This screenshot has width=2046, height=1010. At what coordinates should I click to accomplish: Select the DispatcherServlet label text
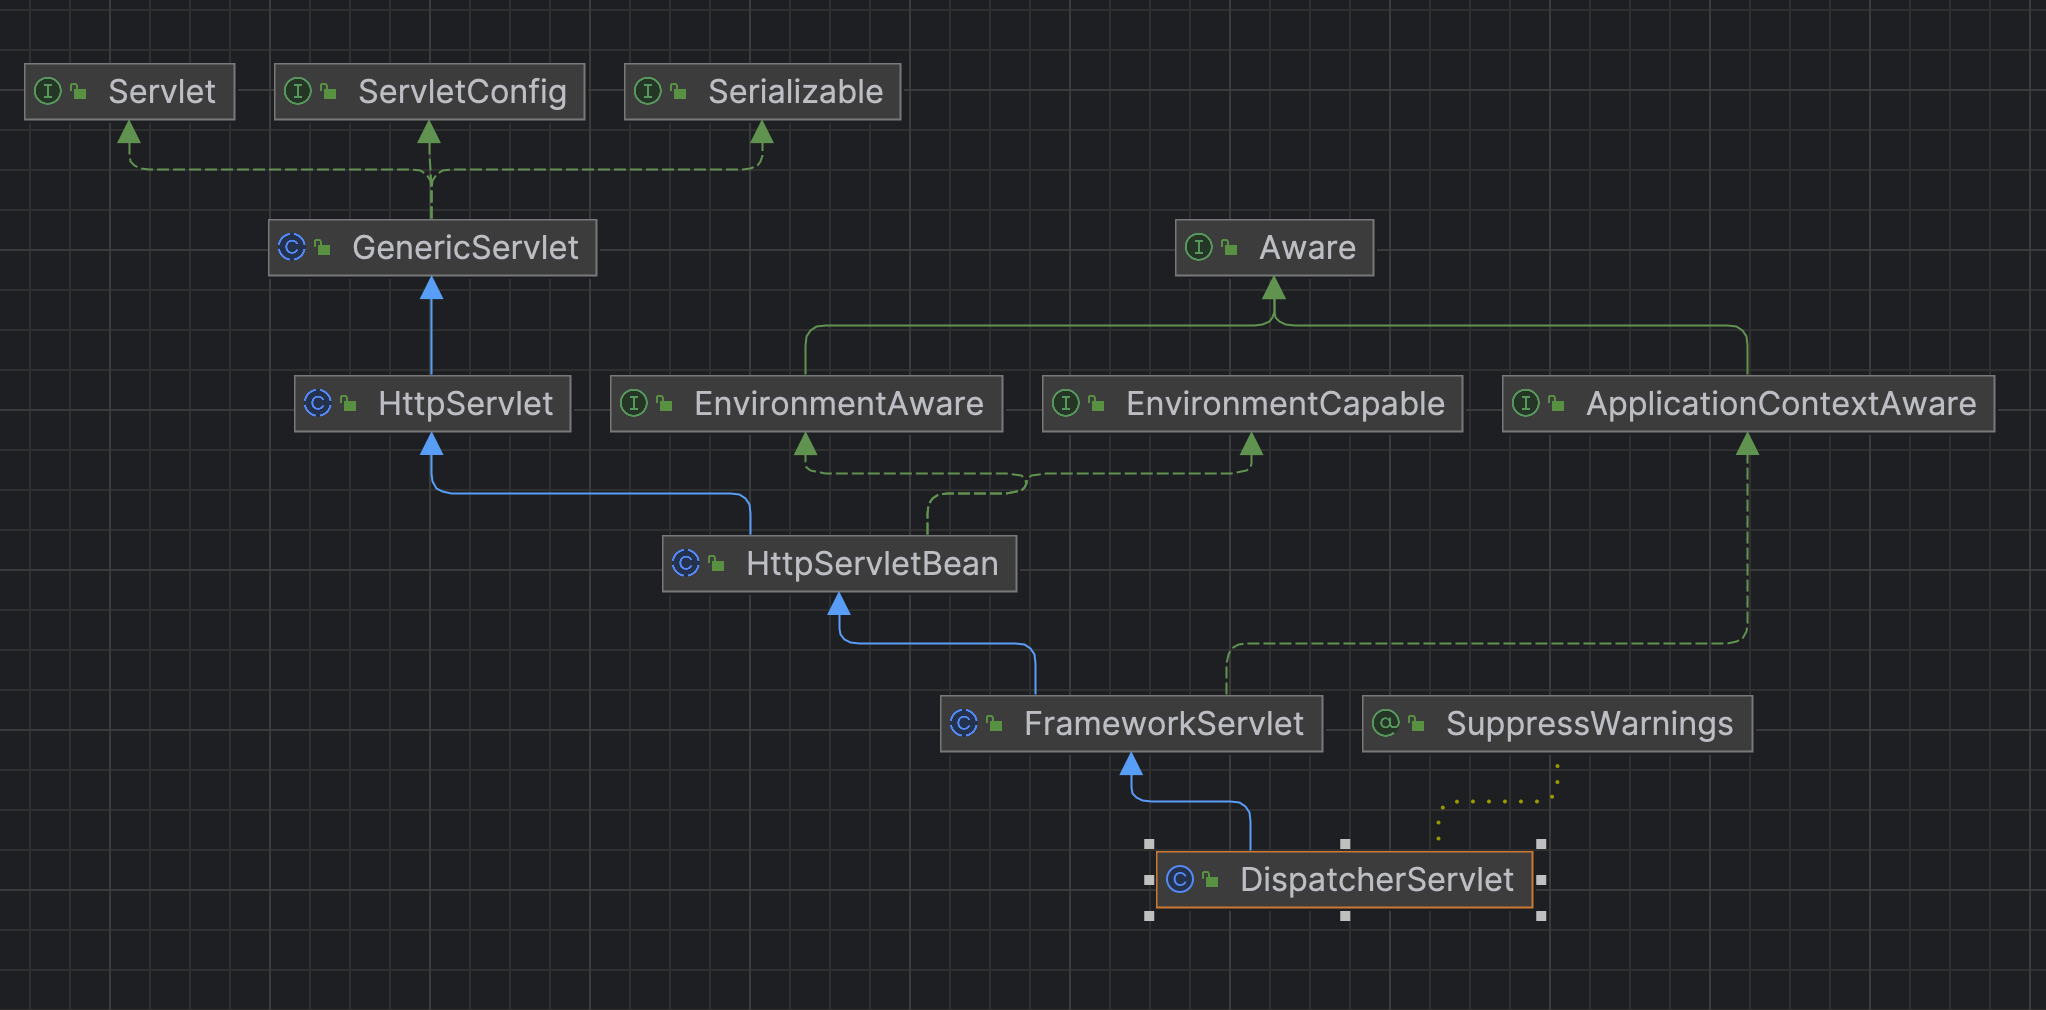pos(1377,880)
